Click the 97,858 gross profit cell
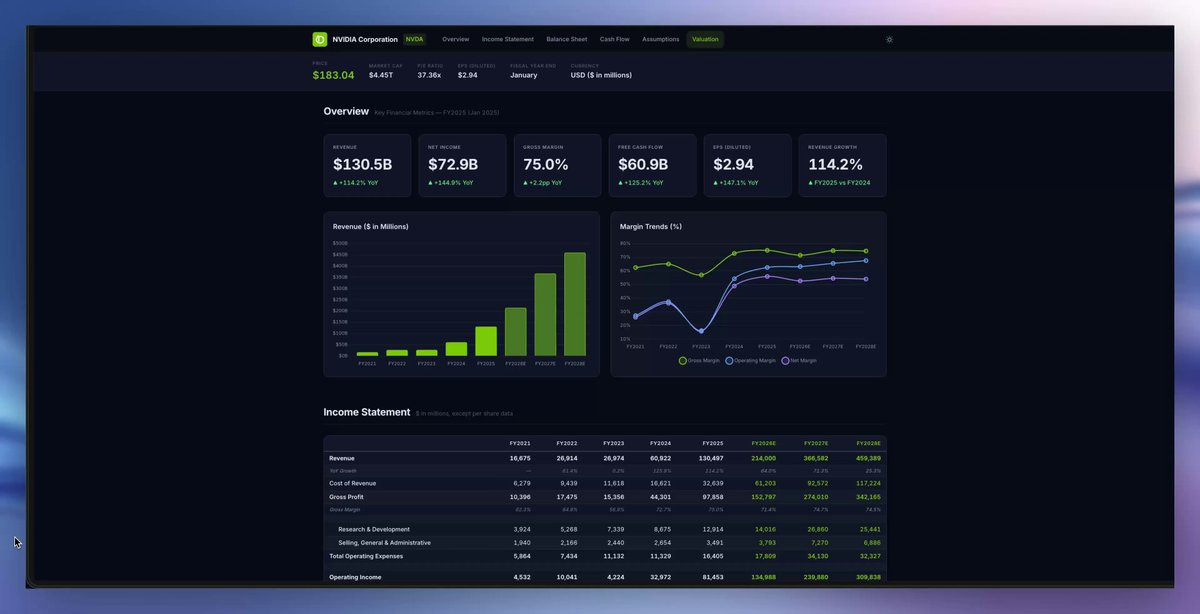The width and height of the screenshot is (1200, 614). click(713, 496)
